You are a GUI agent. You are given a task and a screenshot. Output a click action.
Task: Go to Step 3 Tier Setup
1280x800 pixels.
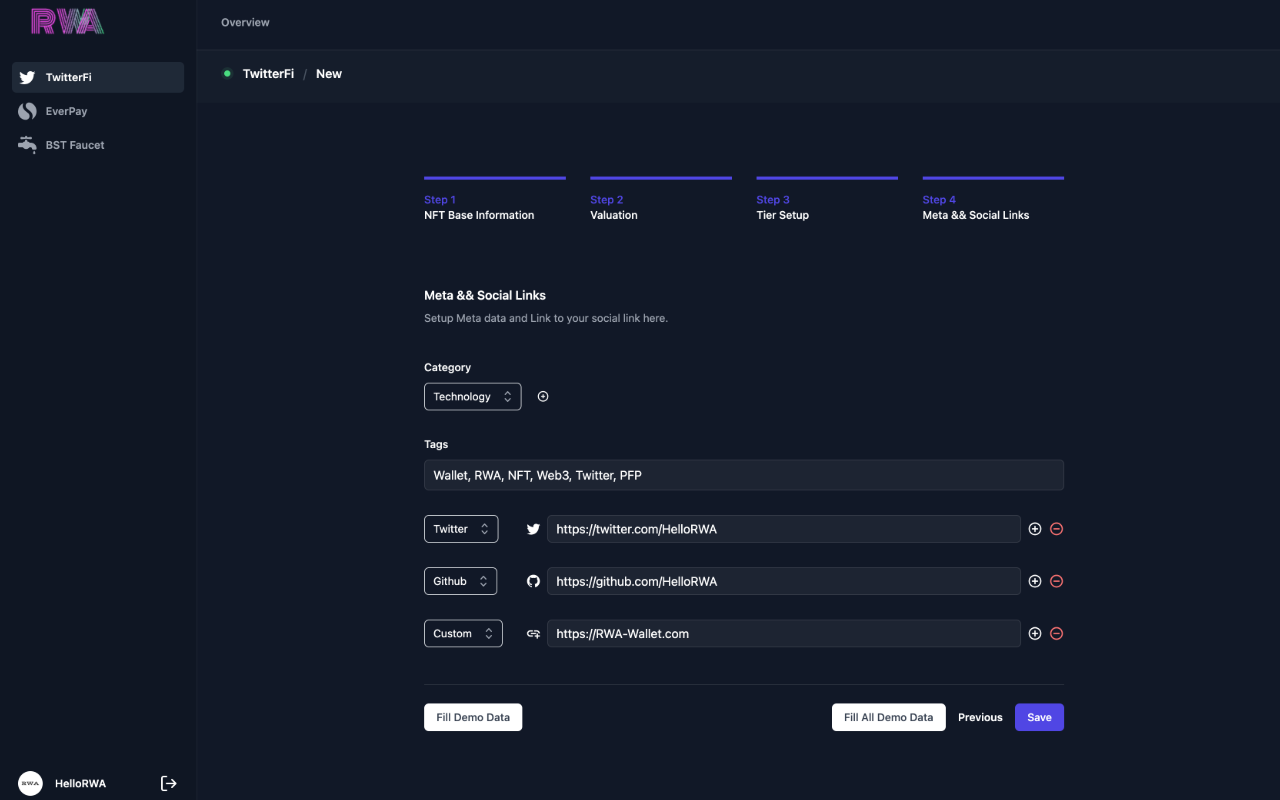[x=782, y=207]
